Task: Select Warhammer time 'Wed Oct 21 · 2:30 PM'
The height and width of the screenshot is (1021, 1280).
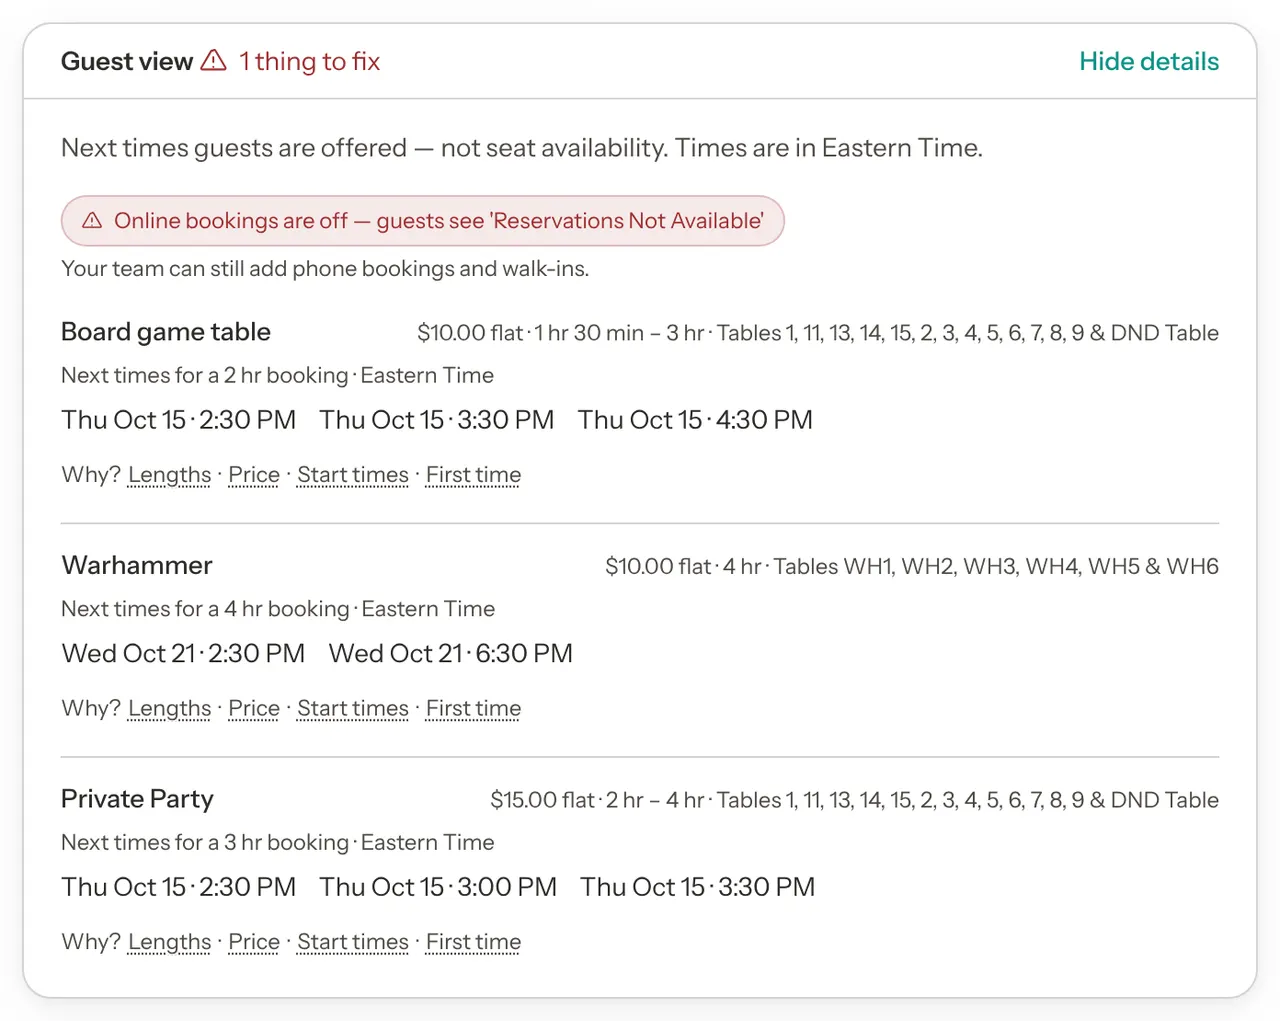Action: pos(183,654)
